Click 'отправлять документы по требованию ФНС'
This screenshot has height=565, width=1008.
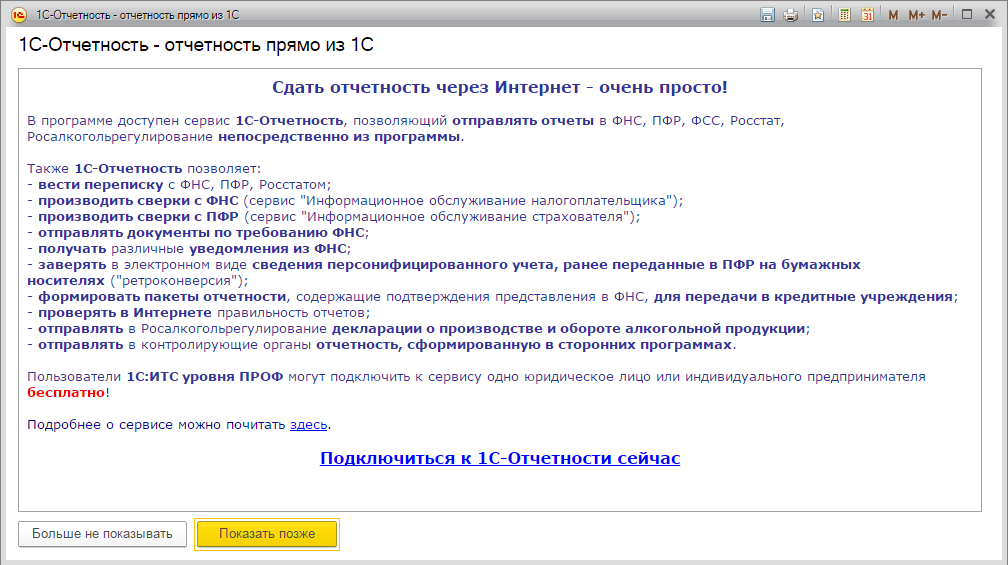(x=201, y=233)
